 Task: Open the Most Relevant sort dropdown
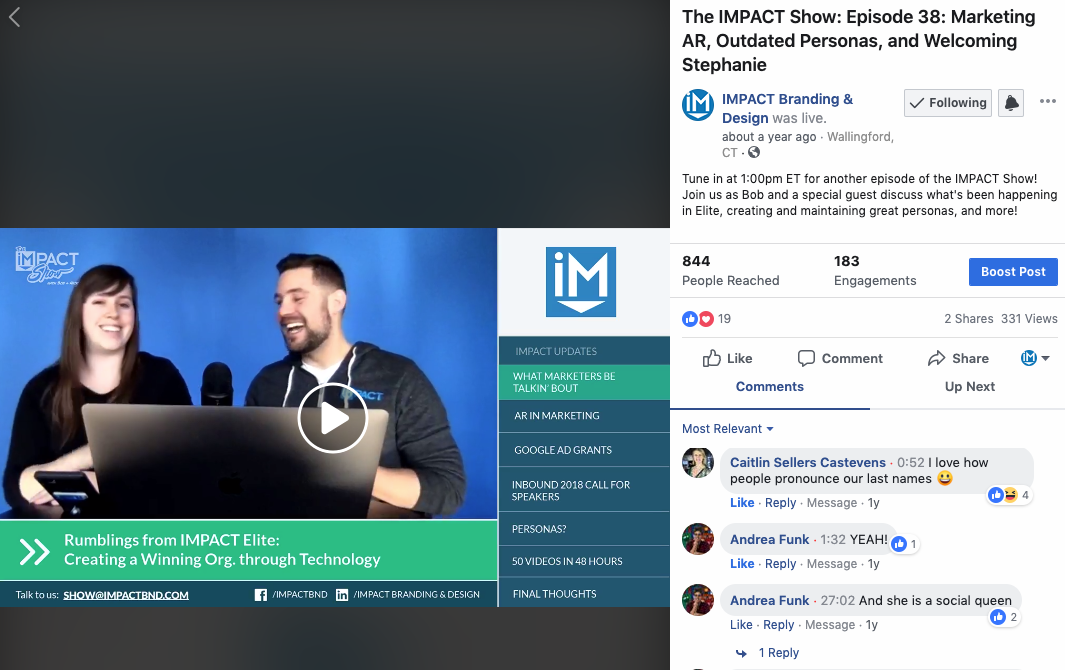pos(727,429)
